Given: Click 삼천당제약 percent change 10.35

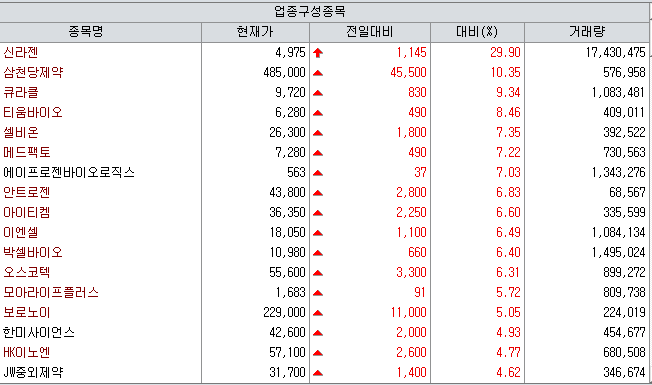Looking at the screenshot, I should [x=505, y=72].
